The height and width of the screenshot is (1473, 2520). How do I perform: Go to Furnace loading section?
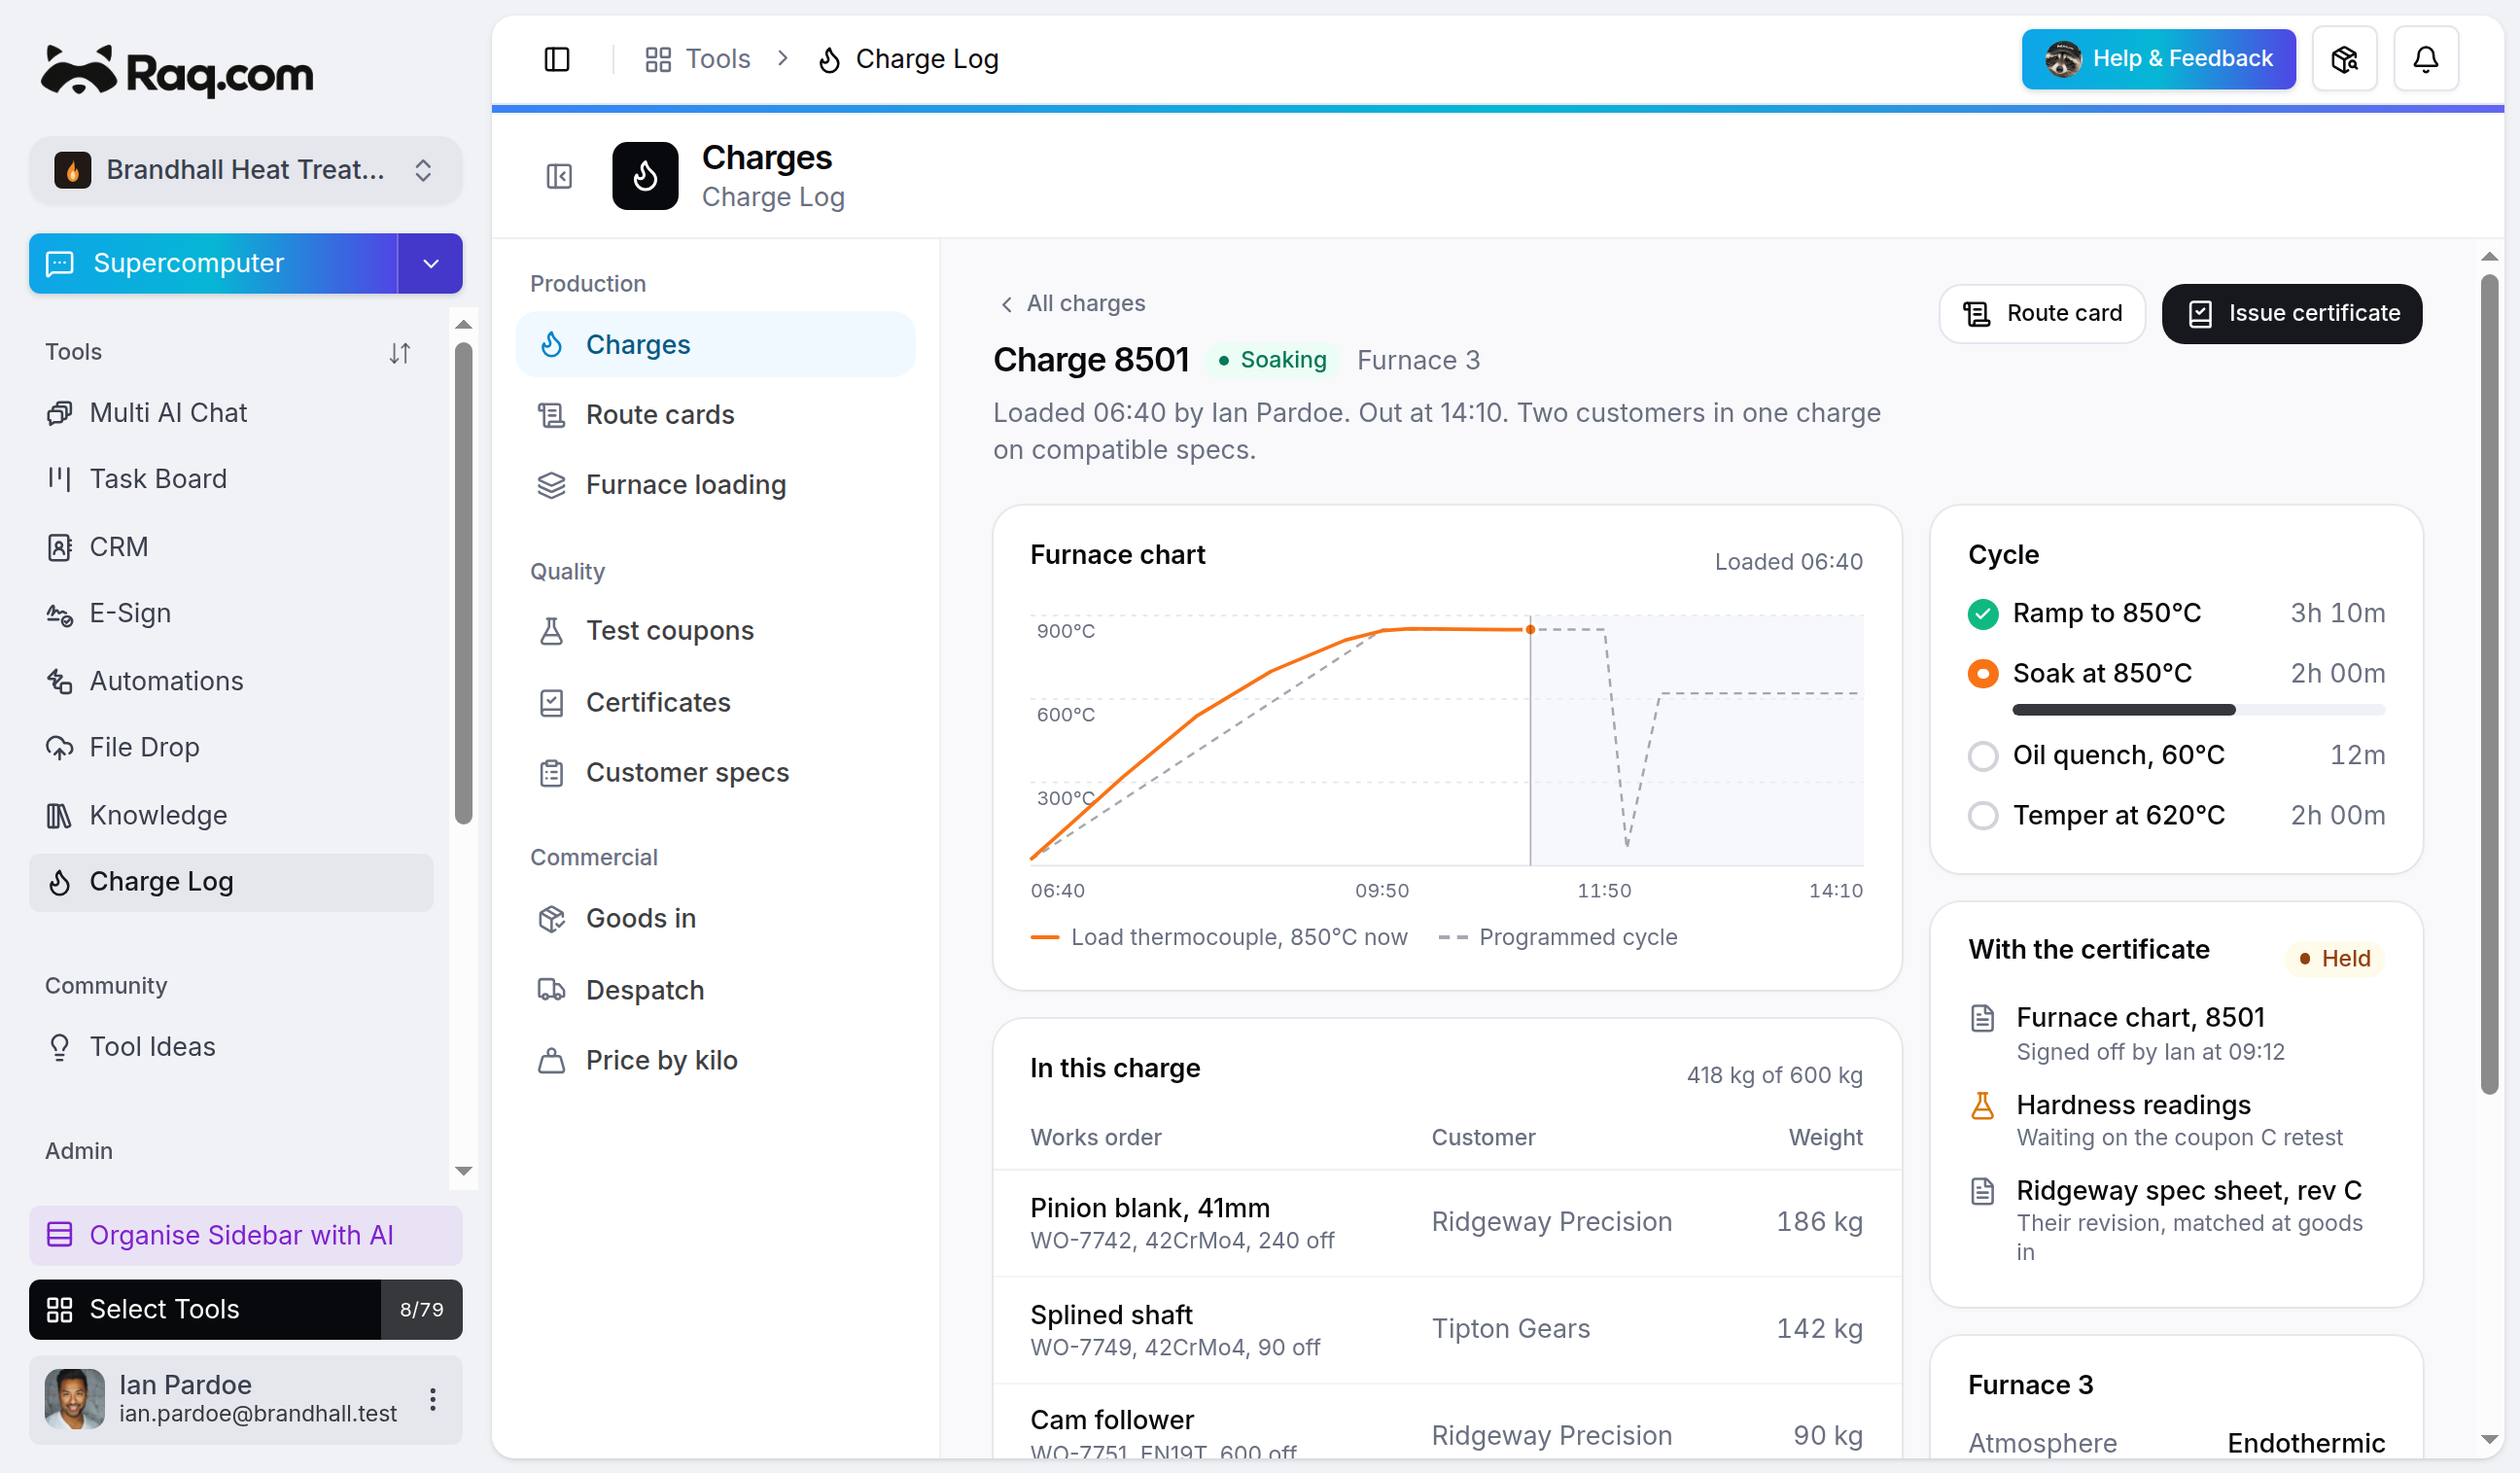pos(715,485)
